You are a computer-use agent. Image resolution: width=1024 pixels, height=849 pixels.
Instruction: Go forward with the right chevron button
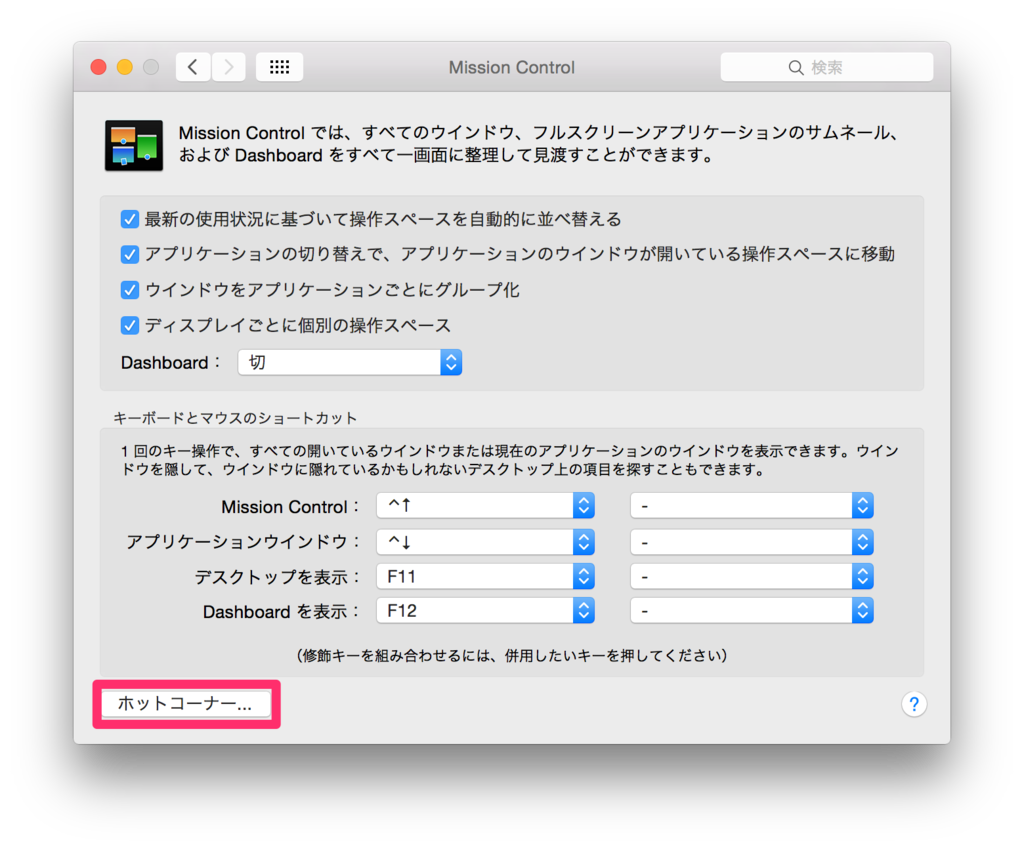coord(229,67)
